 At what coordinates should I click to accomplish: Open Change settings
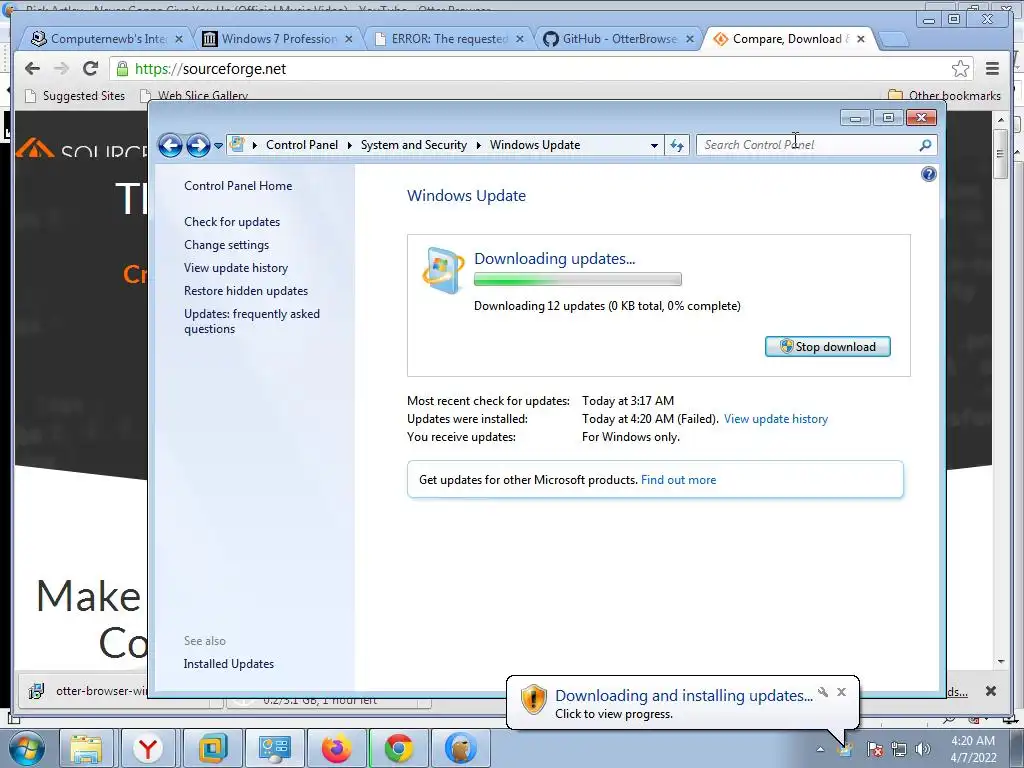point(226,244)
